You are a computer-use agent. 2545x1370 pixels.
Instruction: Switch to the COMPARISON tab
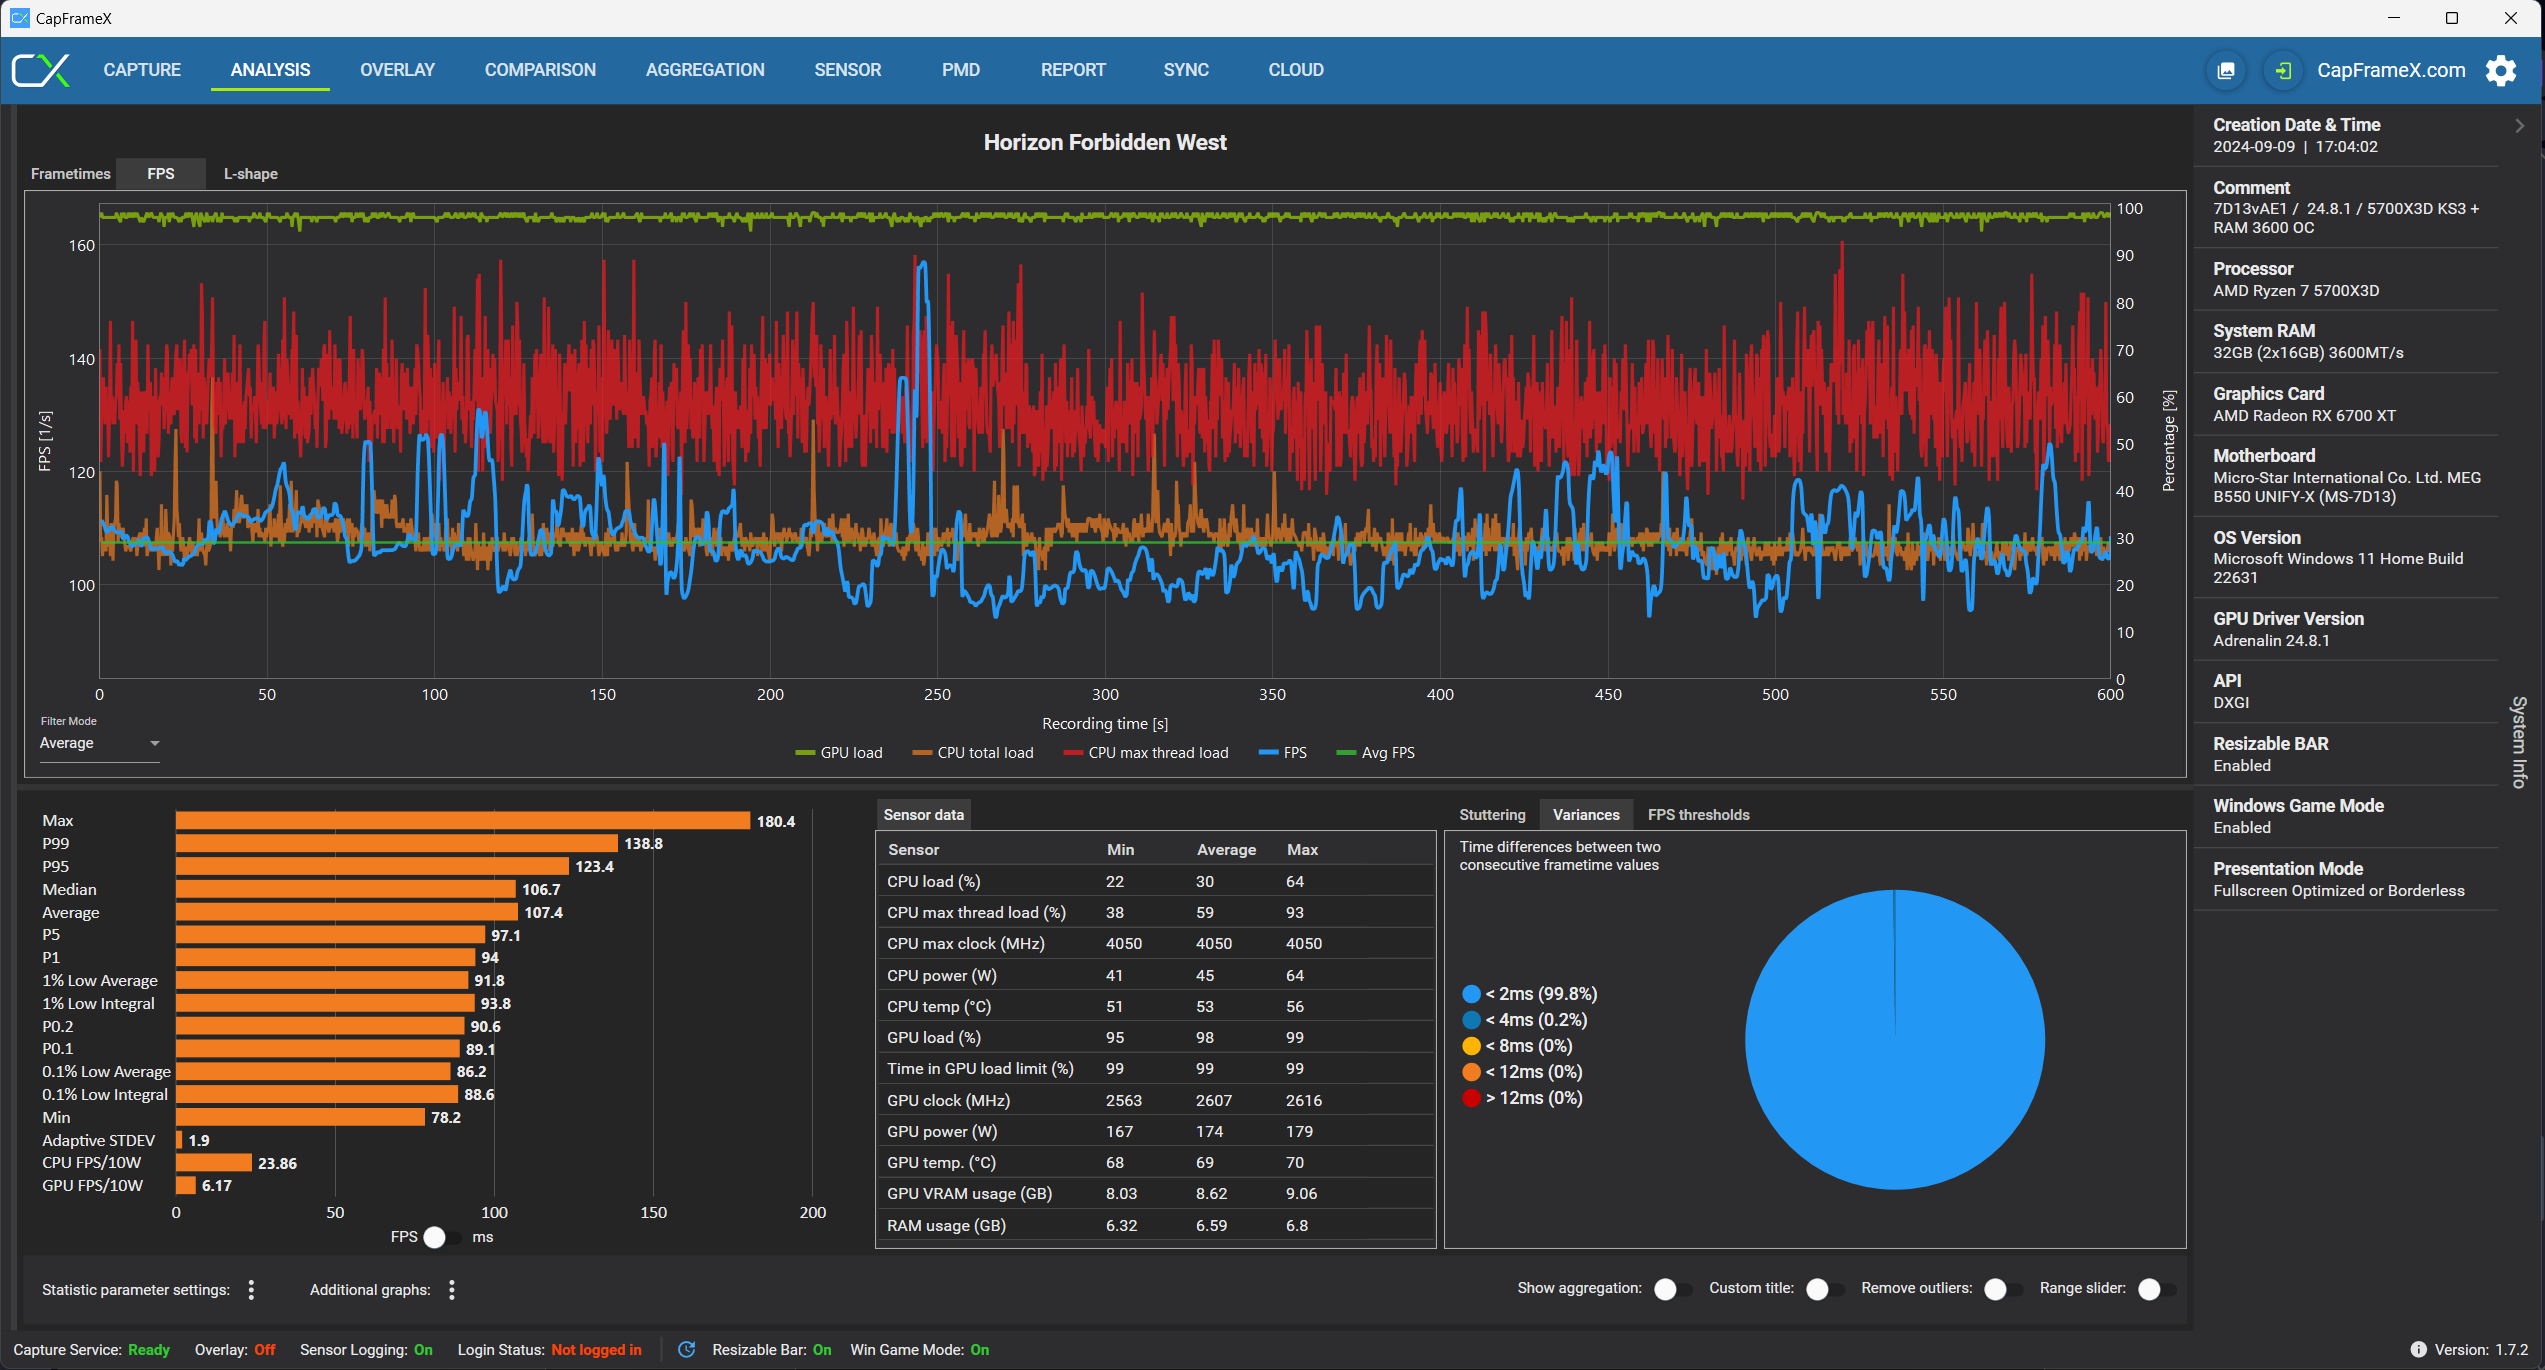[540, 70]
